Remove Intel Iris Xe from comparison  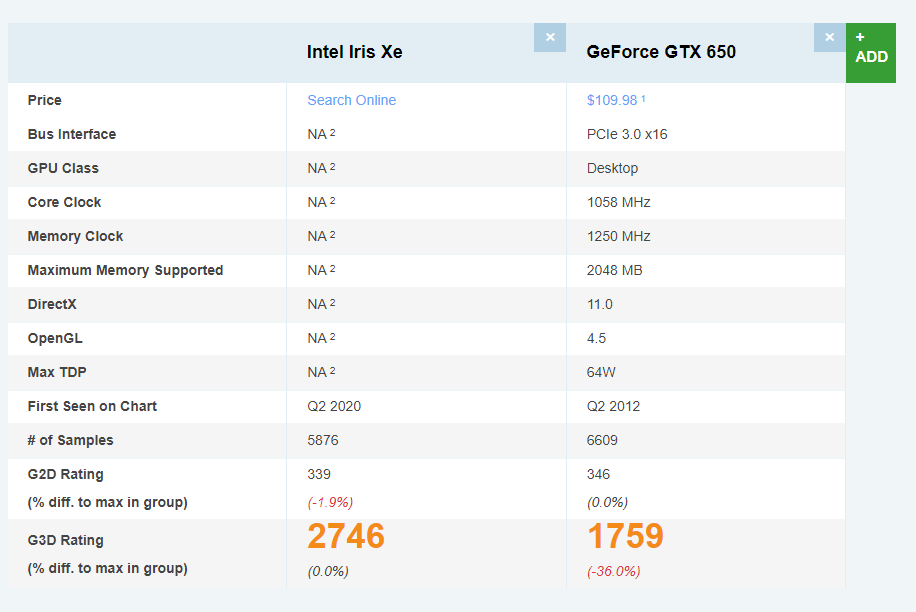tap(550, 37)
